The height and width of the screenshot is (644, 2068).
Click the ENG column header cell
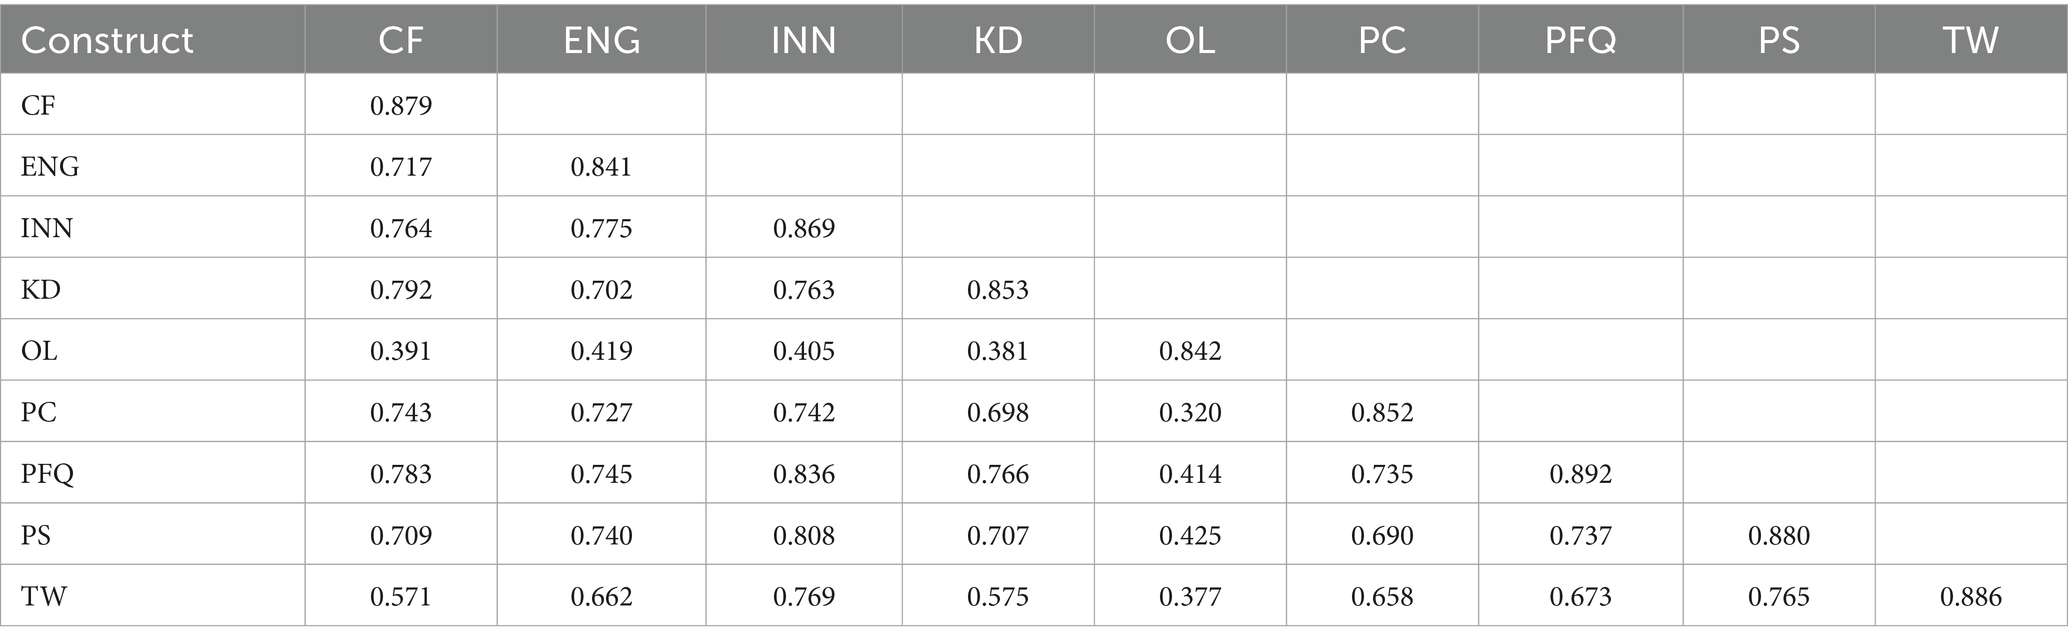(601, 40)
